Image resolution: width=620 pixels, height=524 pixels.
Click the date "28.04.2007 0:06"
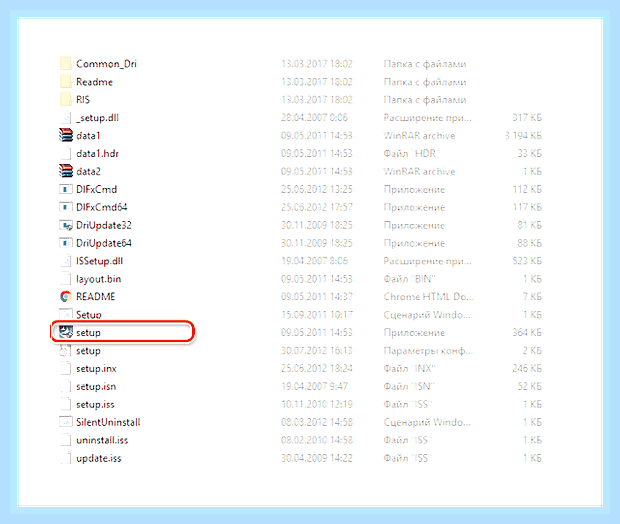point(314,117)
